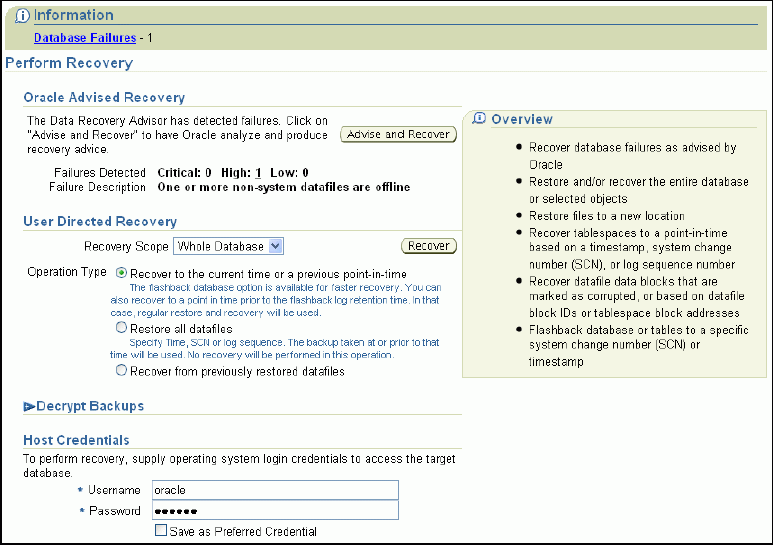Image resolution: width=773 pixels, height=545 pixels.
Task: Click the Information icon in header
Action: click(x=22, y=16)
